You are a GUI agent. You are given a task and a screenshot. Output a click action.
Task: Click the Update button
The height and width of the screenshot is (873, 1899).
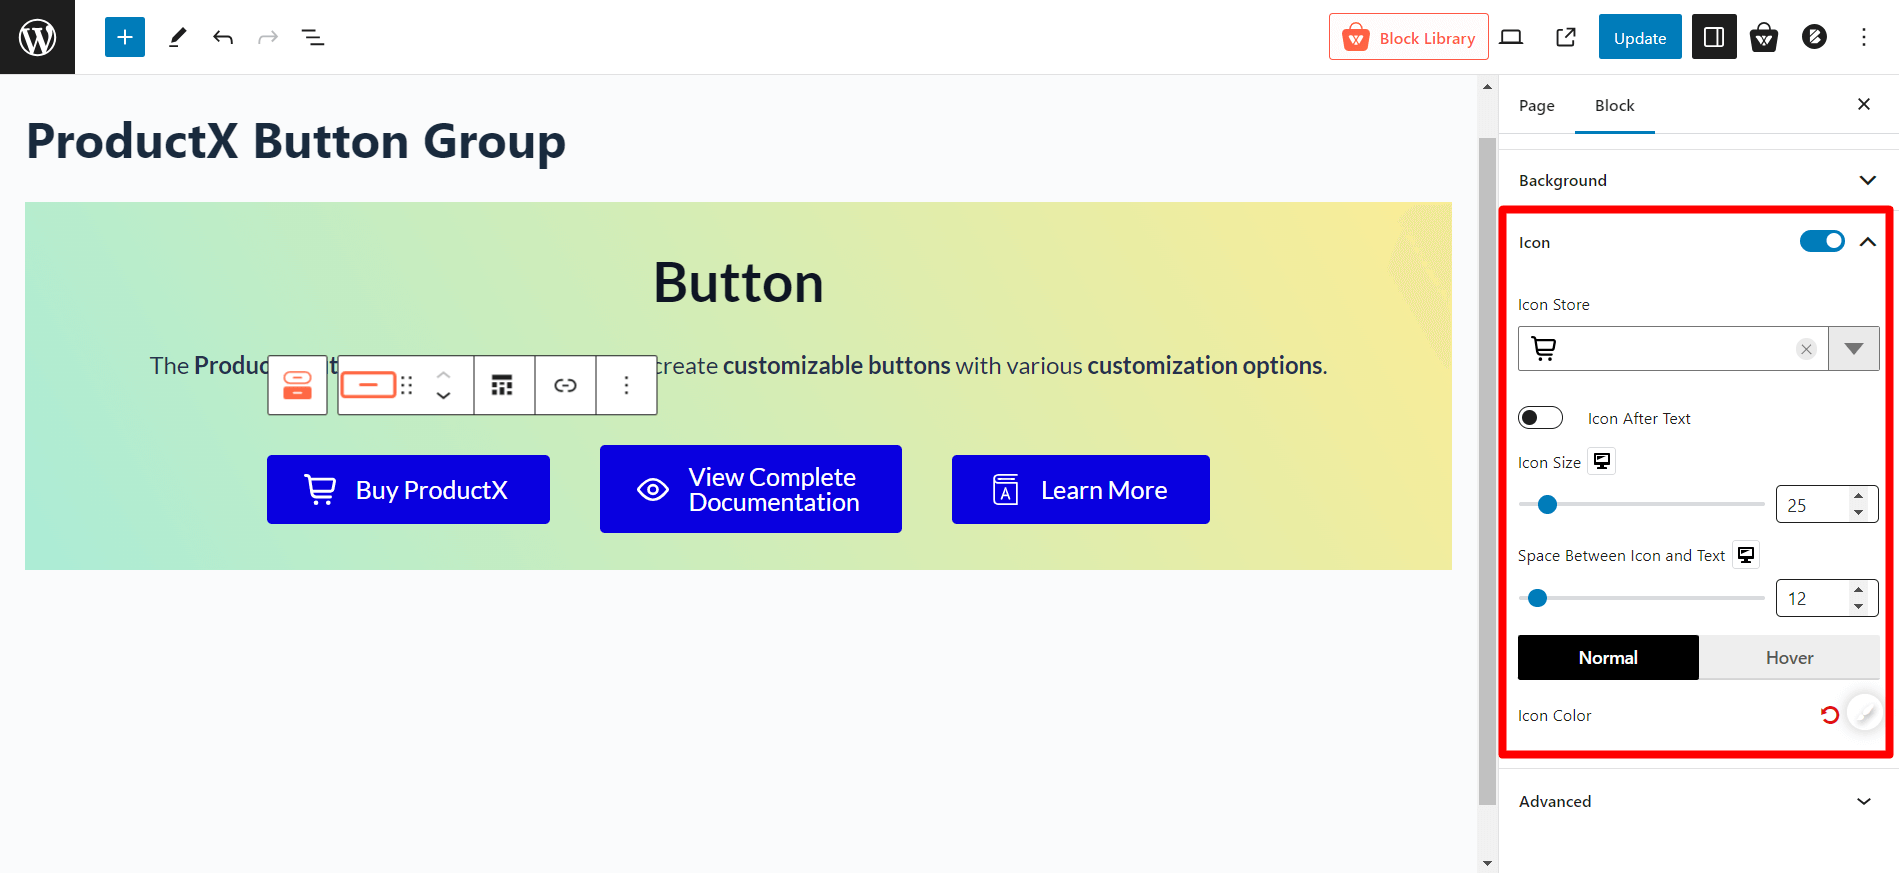click(1640, 37)
